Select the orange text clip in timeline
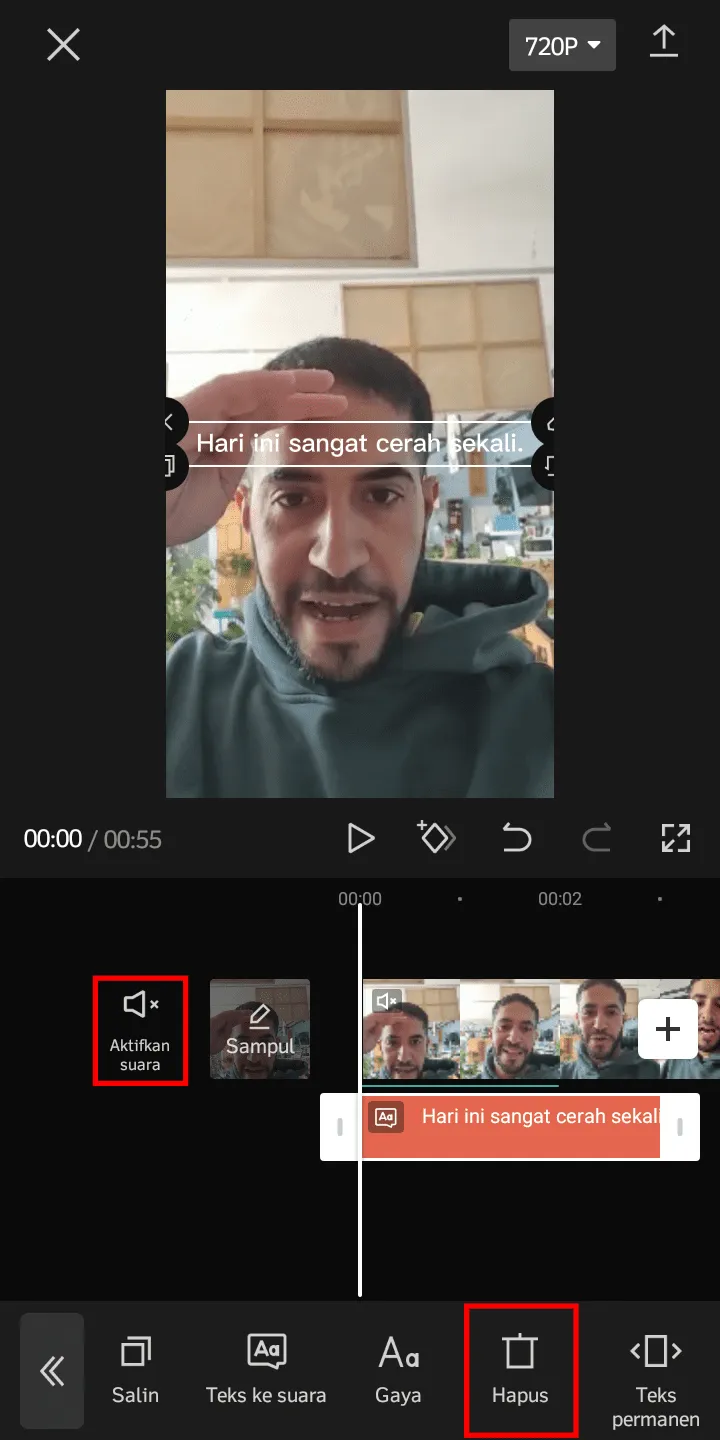 [510, 1127]
